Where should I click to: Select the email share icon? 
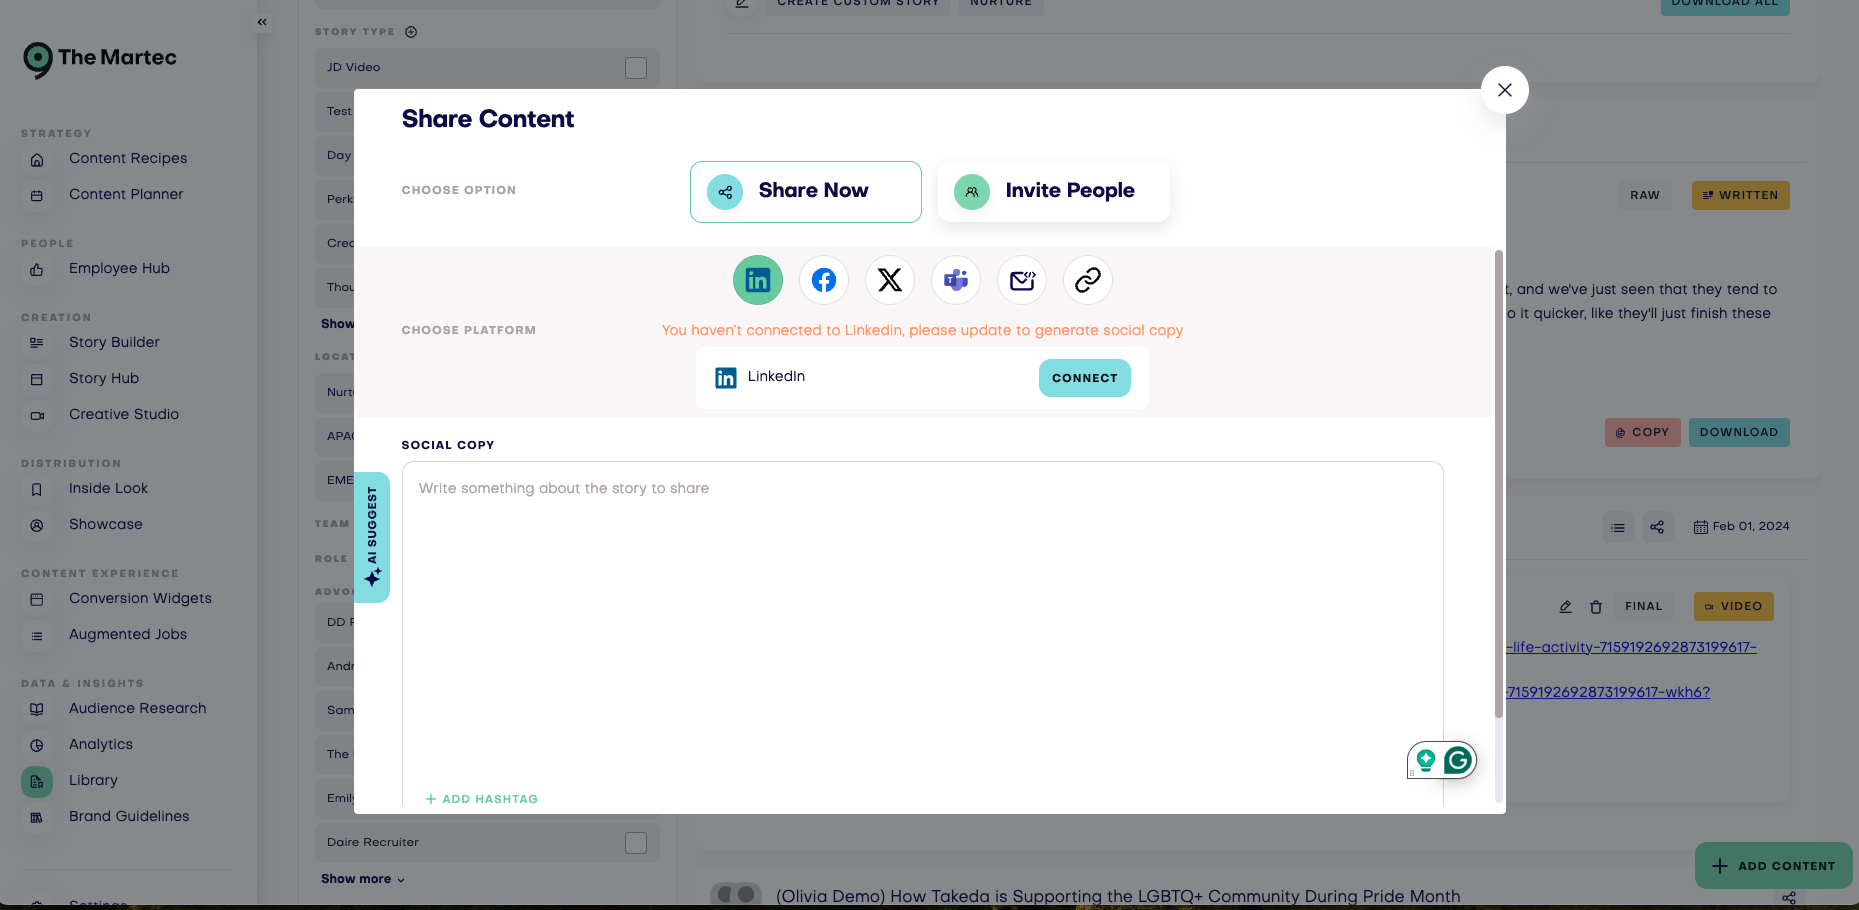coord(1022,280)
